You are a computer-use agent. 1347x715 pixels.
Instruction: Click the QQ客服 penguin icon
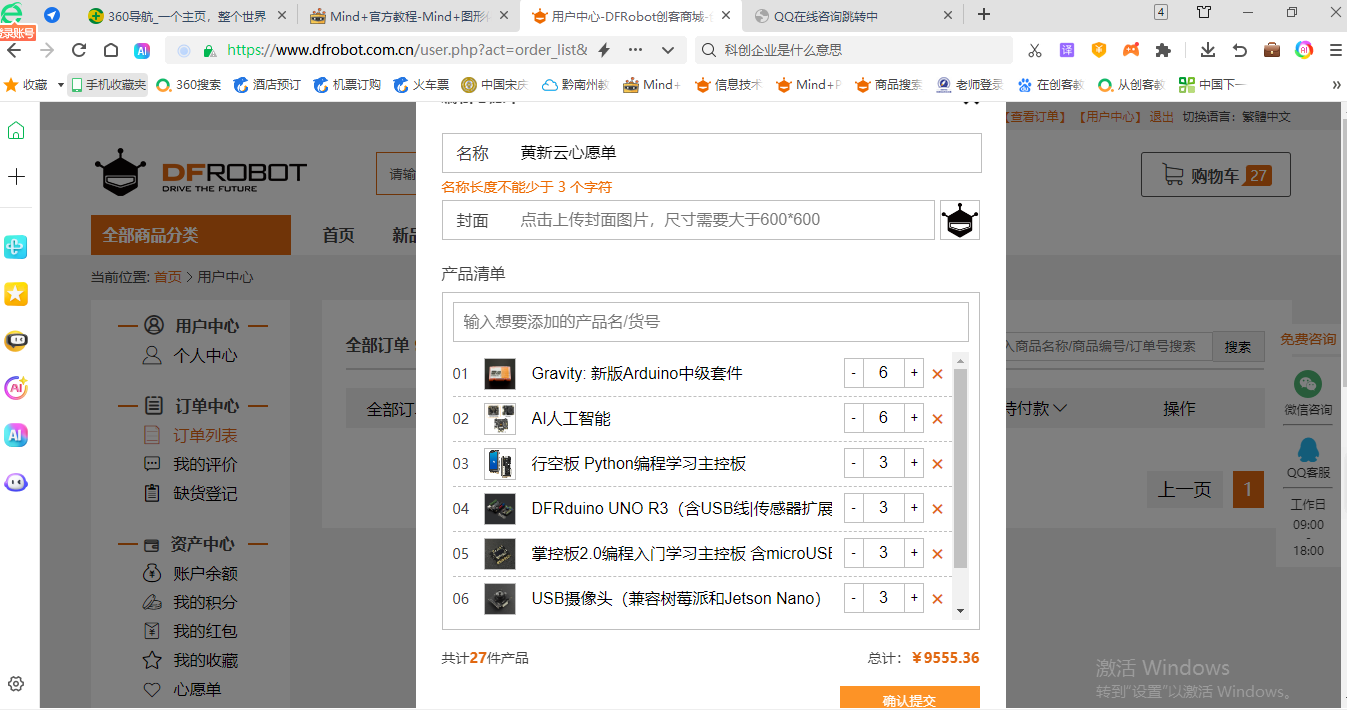(1308, 449)
